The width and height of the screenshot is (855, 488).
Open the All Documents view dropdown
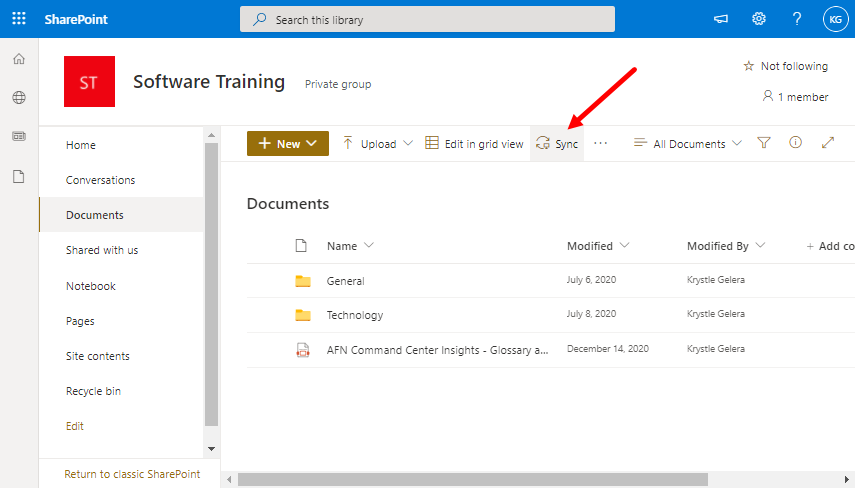click(688, 144)
